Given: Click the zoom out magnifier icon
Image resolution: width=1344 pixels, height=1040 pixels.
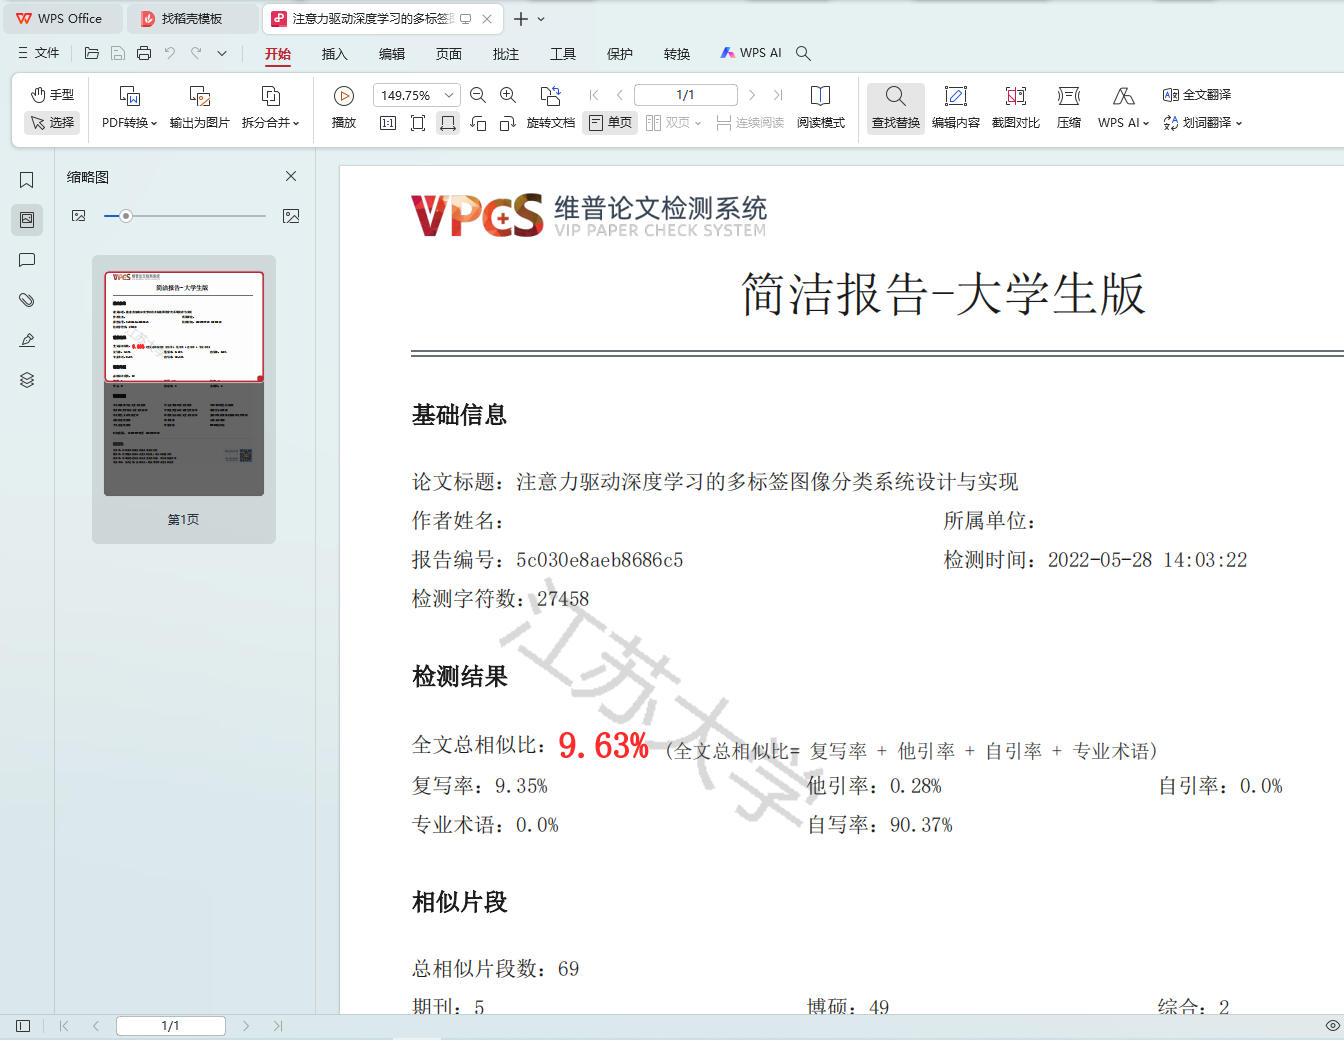Looking at the screenshot, I should (478, 95).
